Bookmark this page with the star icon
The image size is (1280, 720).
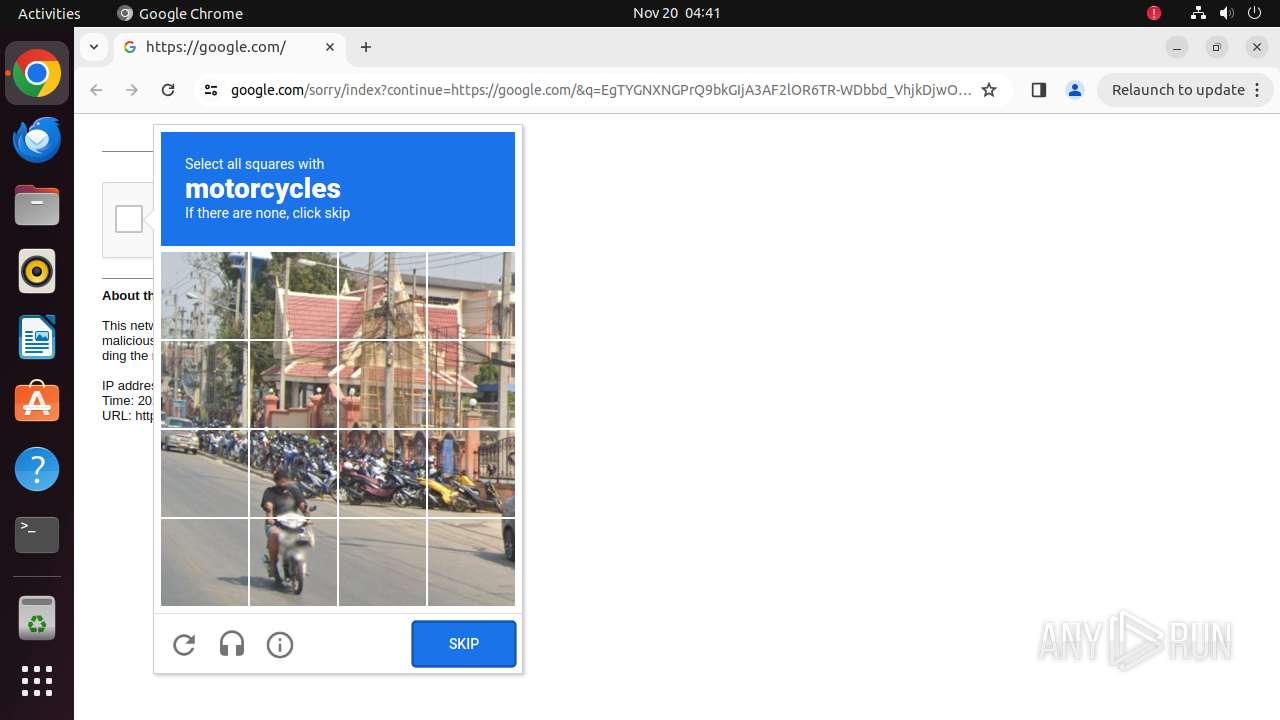pyautogui.click(x=989, y=90)
